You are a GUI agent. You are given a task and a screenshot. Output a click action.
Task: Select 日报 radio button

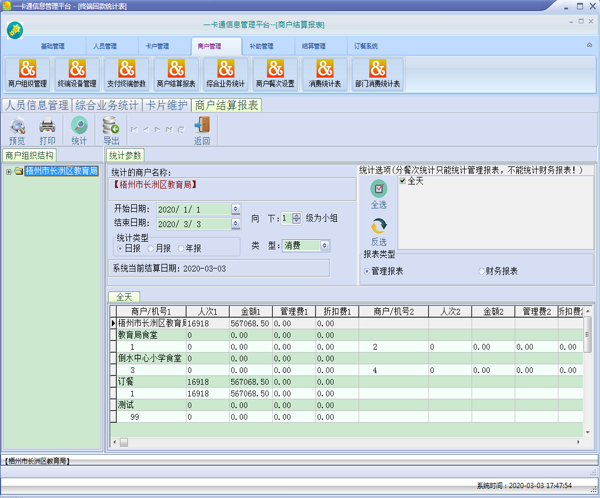(x=120, y=249)
